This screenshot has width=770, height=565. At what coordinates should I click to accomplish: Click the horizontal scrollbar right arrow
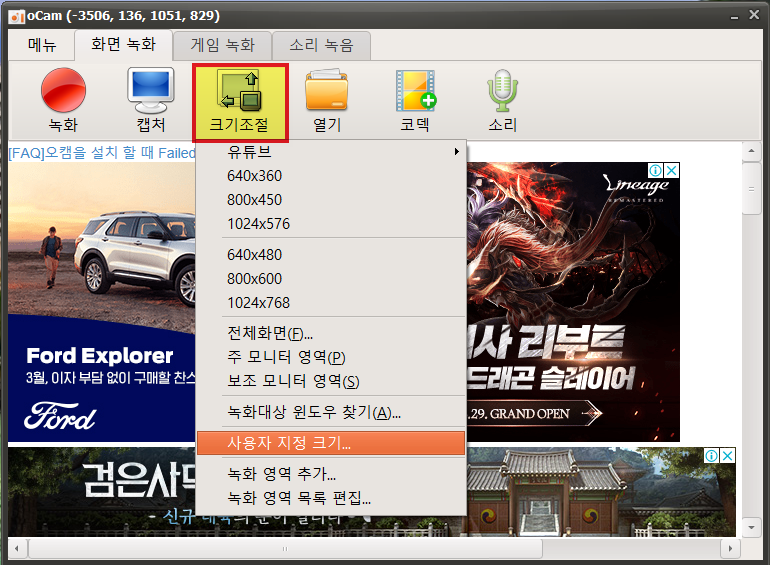tap(730, 548)
